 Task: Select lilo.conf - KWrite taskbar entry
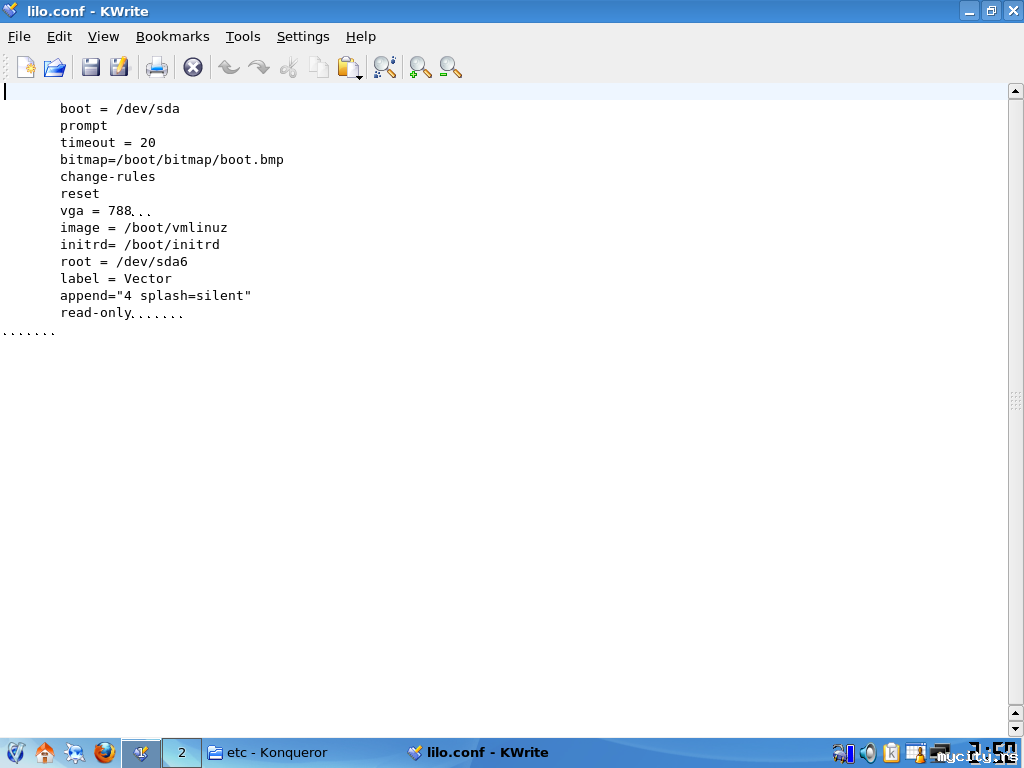[477, 753]
